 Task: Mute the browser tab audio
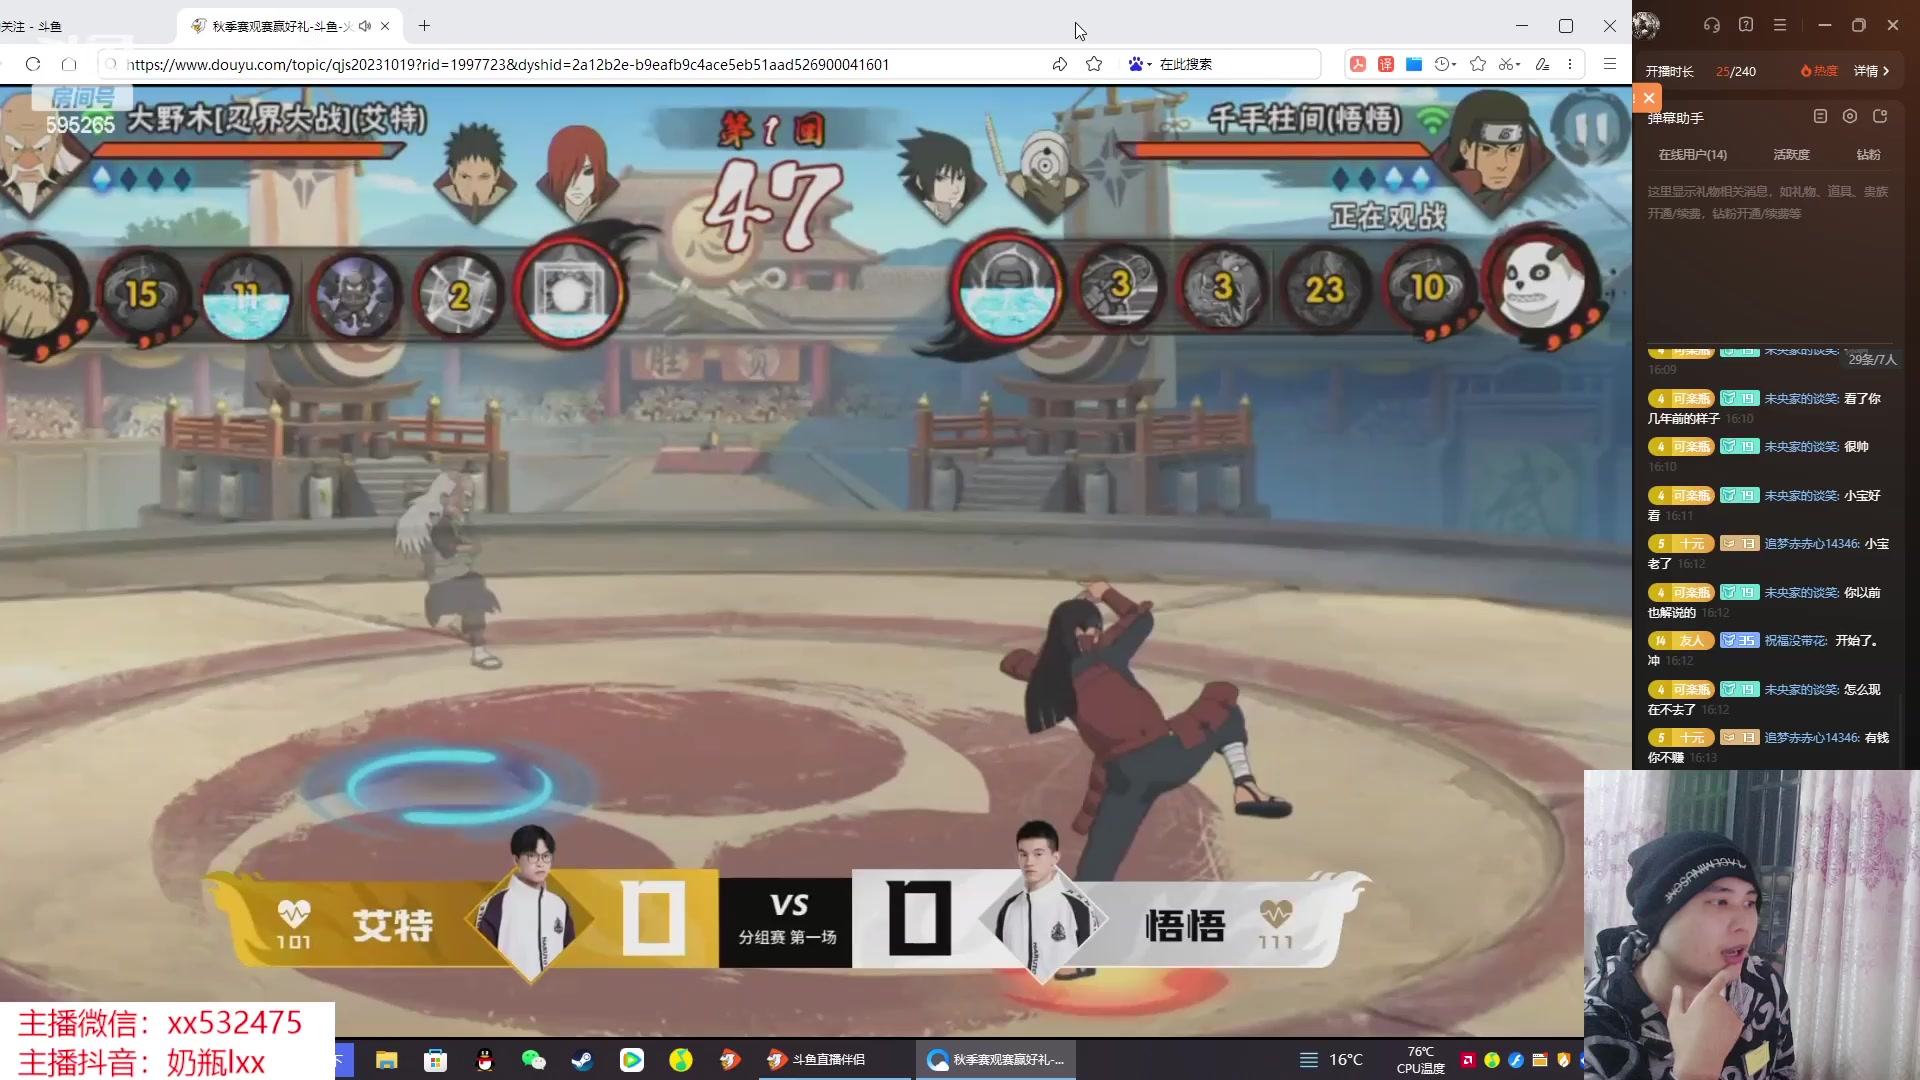coord(365,26)
